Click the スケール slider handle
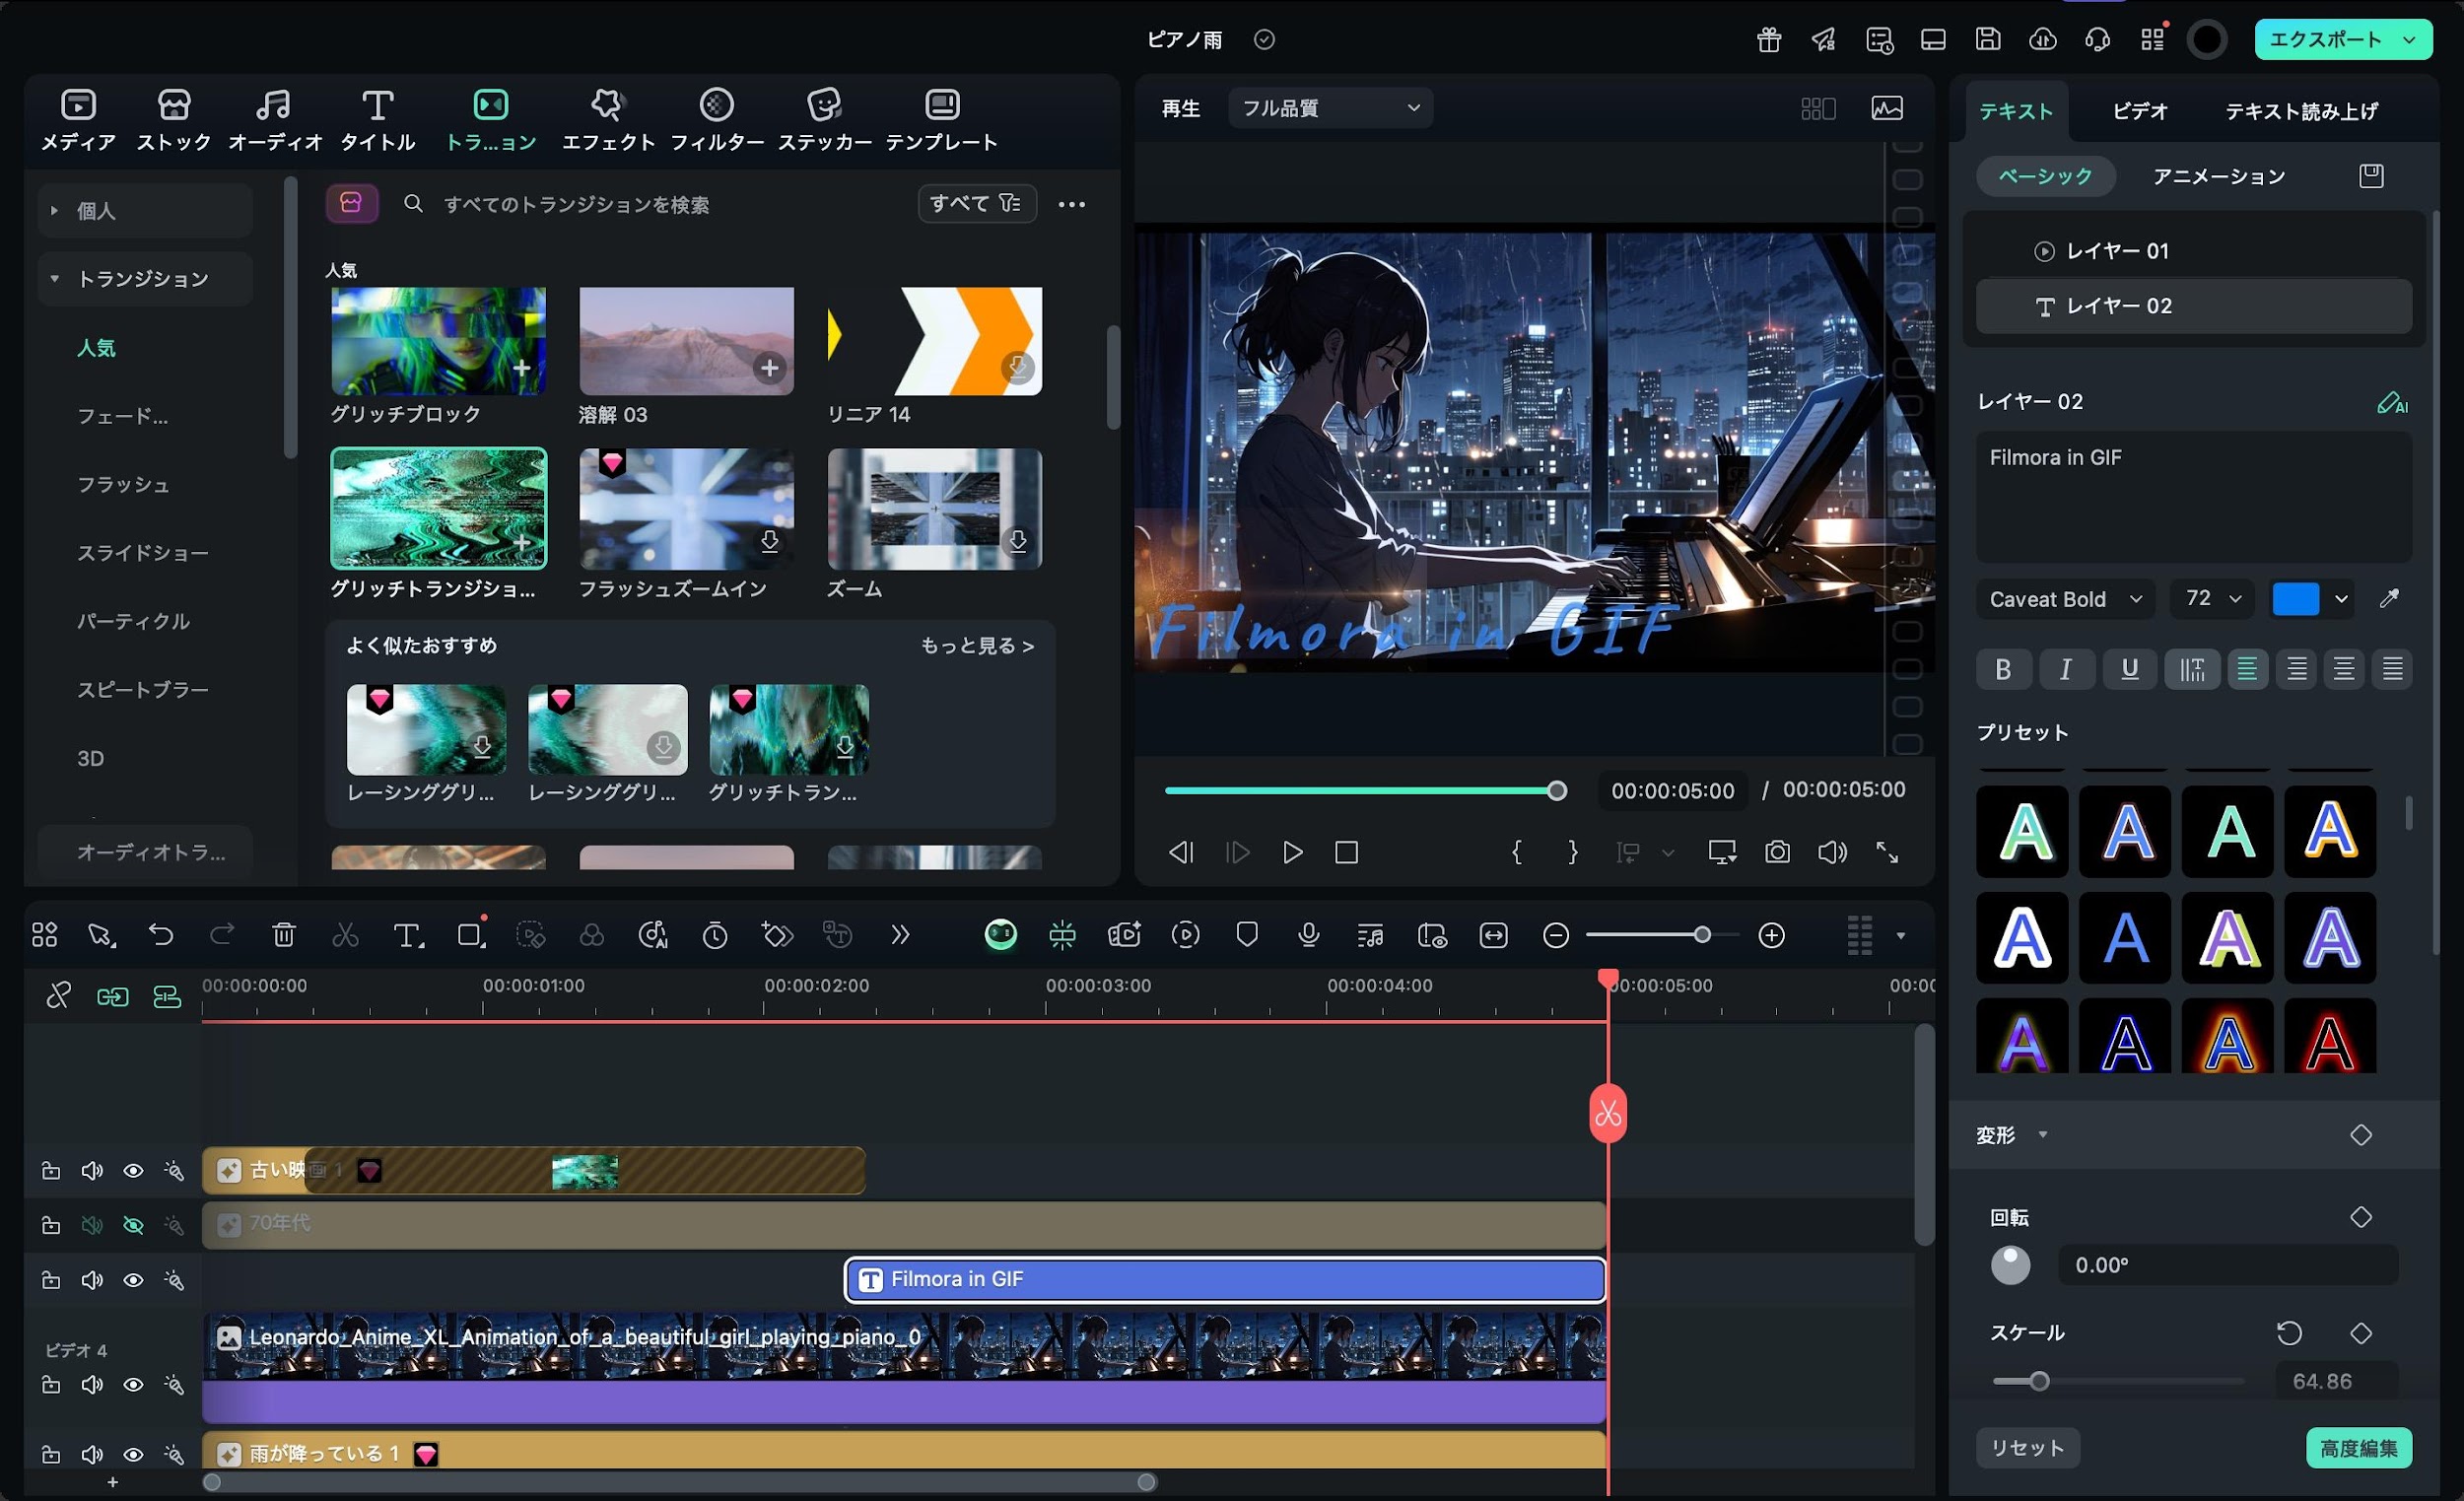2464x1501 pixels. point(2039,1381)
